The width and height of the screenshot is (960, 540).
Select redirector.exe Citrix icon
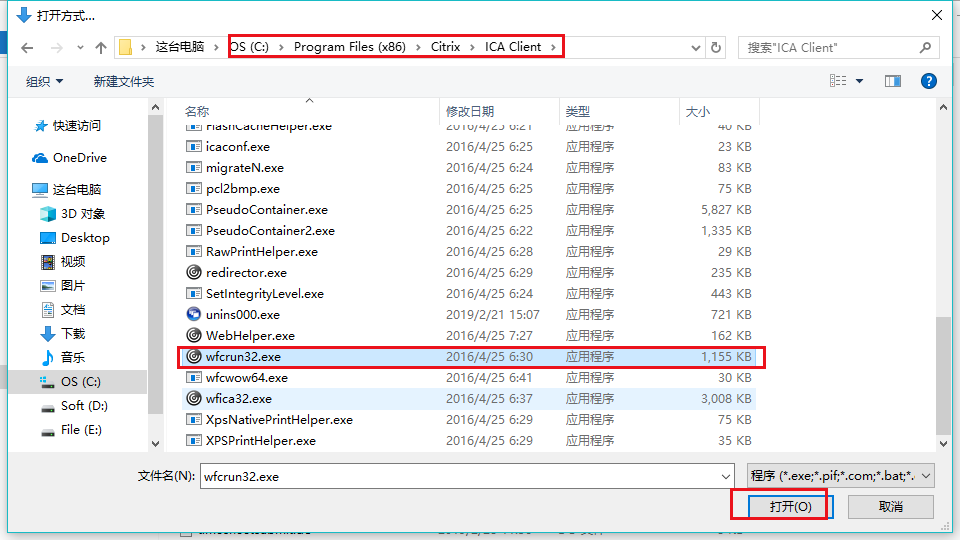point(193,272)
